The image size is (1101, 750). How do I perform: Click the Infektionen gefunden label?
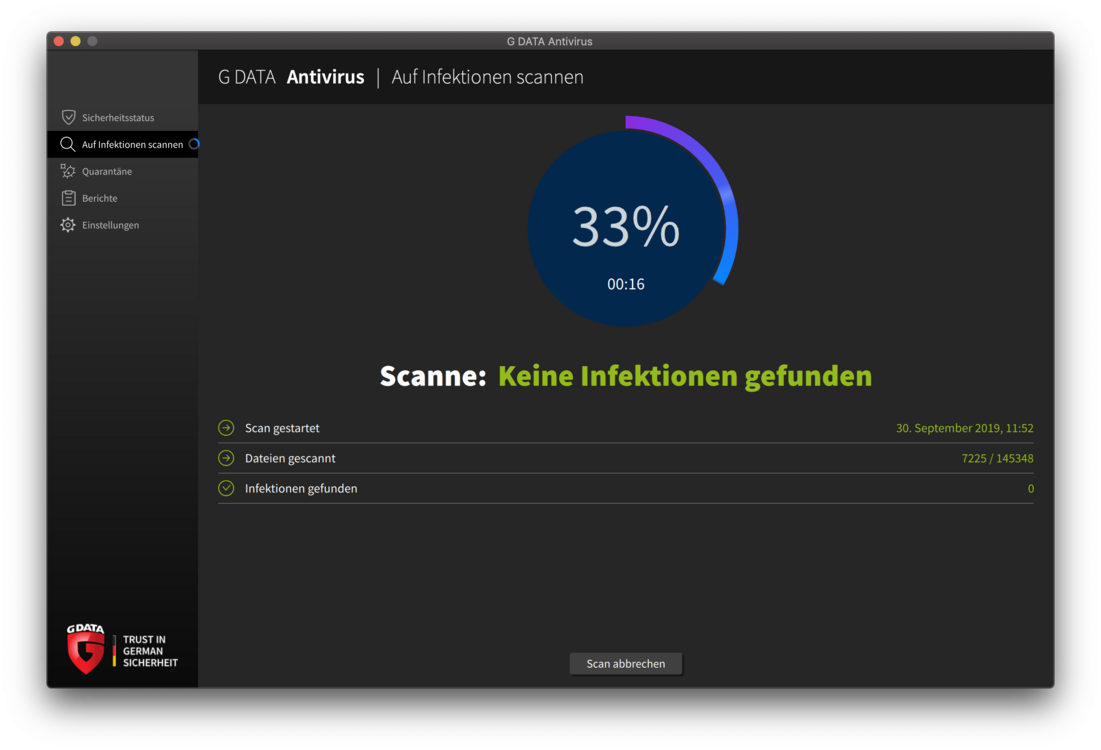coord(301,488)
